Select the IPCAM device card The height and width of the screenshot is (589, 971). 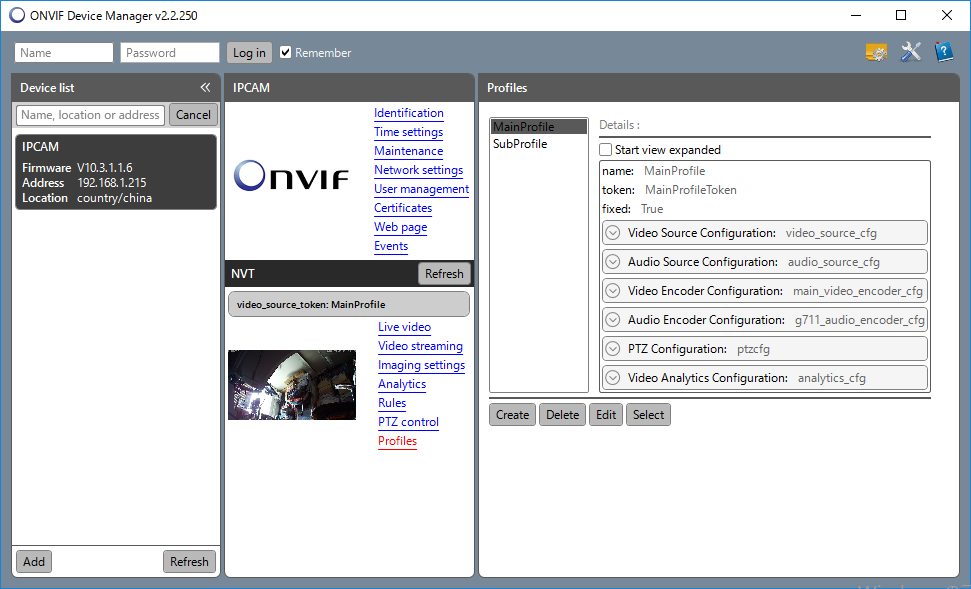pos(116,172)
